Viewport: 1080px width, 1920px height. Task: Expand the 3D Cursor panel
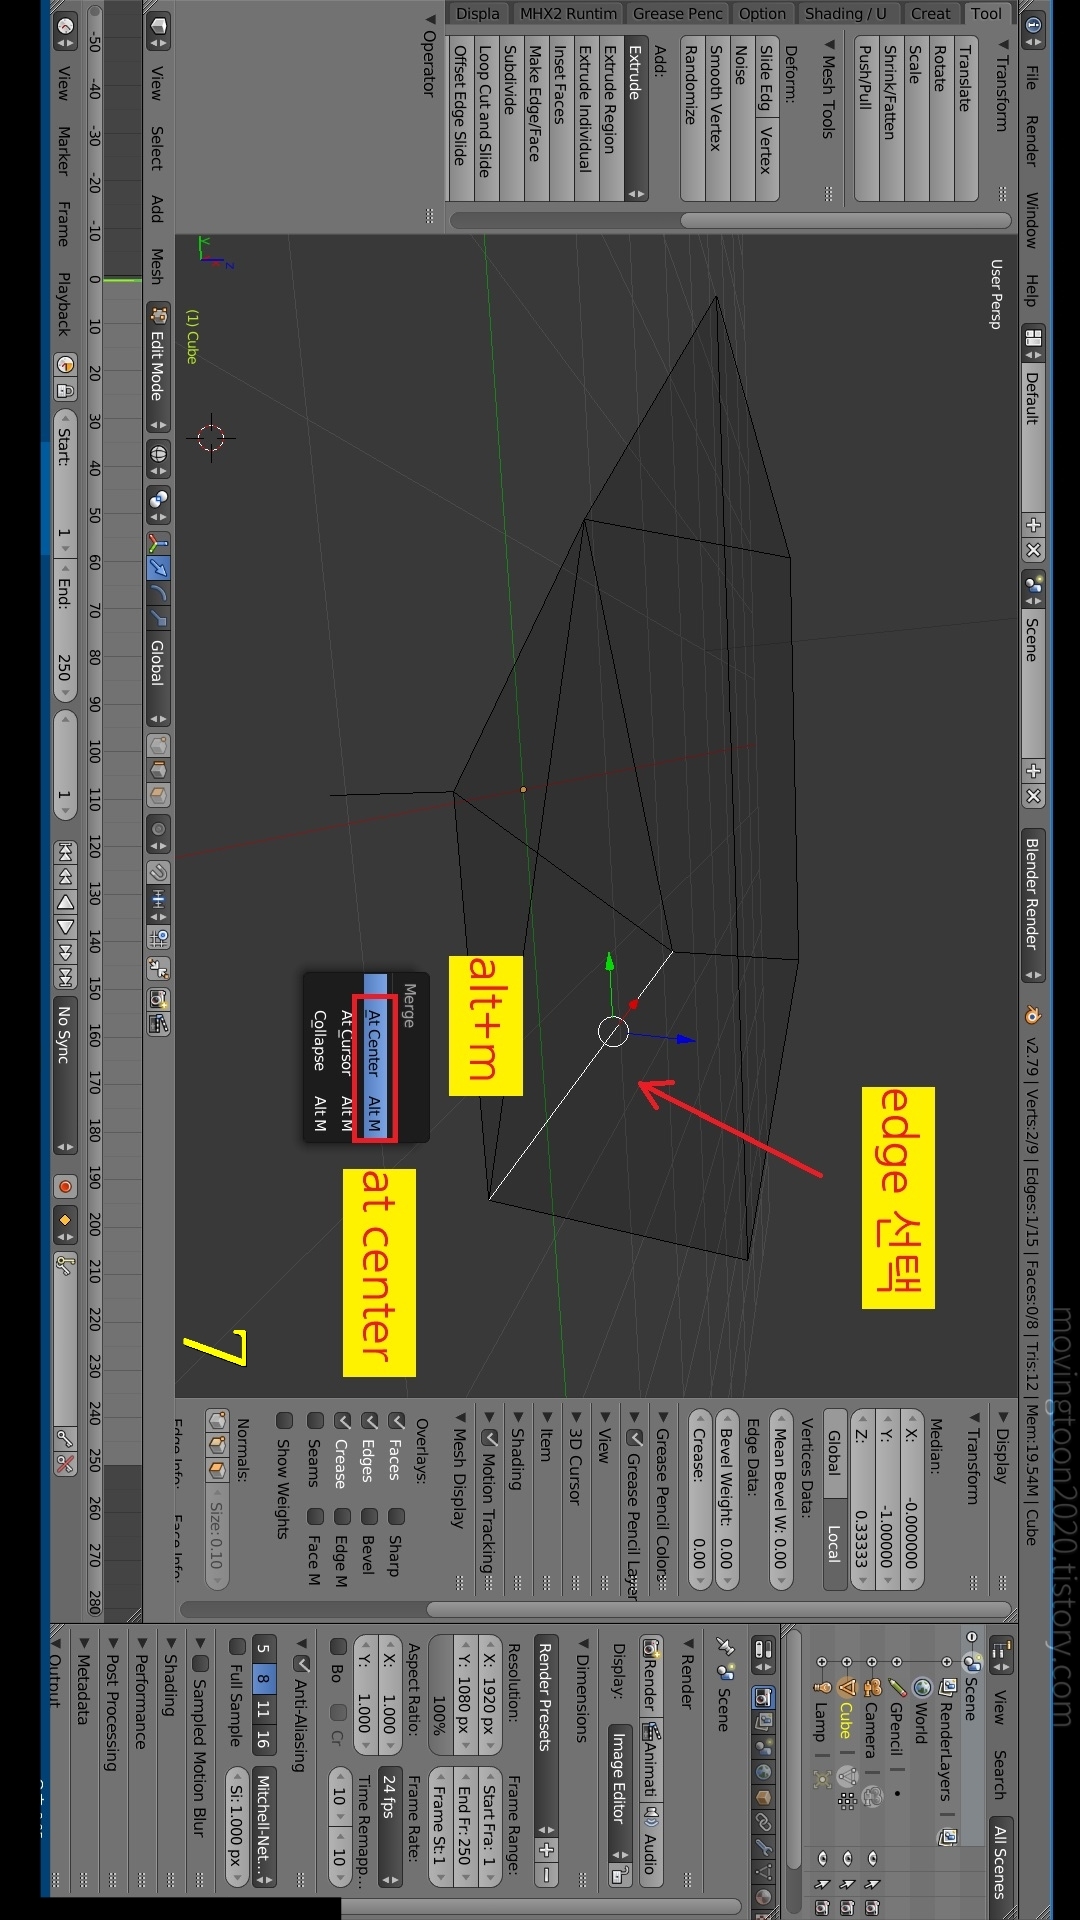click(x=575, y=1457)
